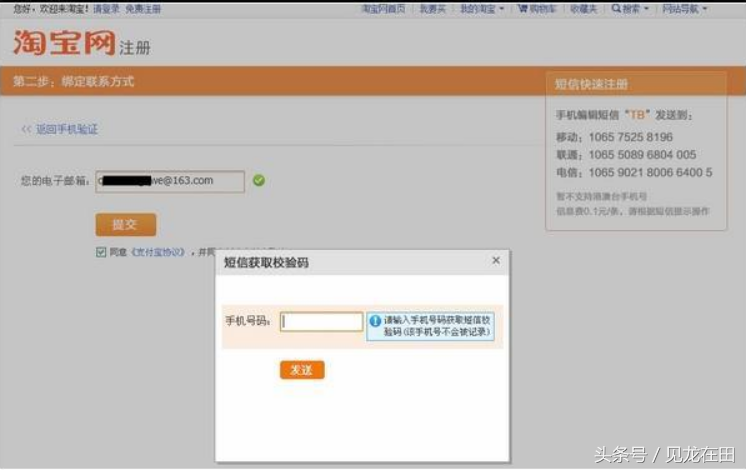Click the 请输入手机号码获取短信校验码 hint text
Image resolution: width=747 pixels, height=470 pixels.
coord(437,326)
